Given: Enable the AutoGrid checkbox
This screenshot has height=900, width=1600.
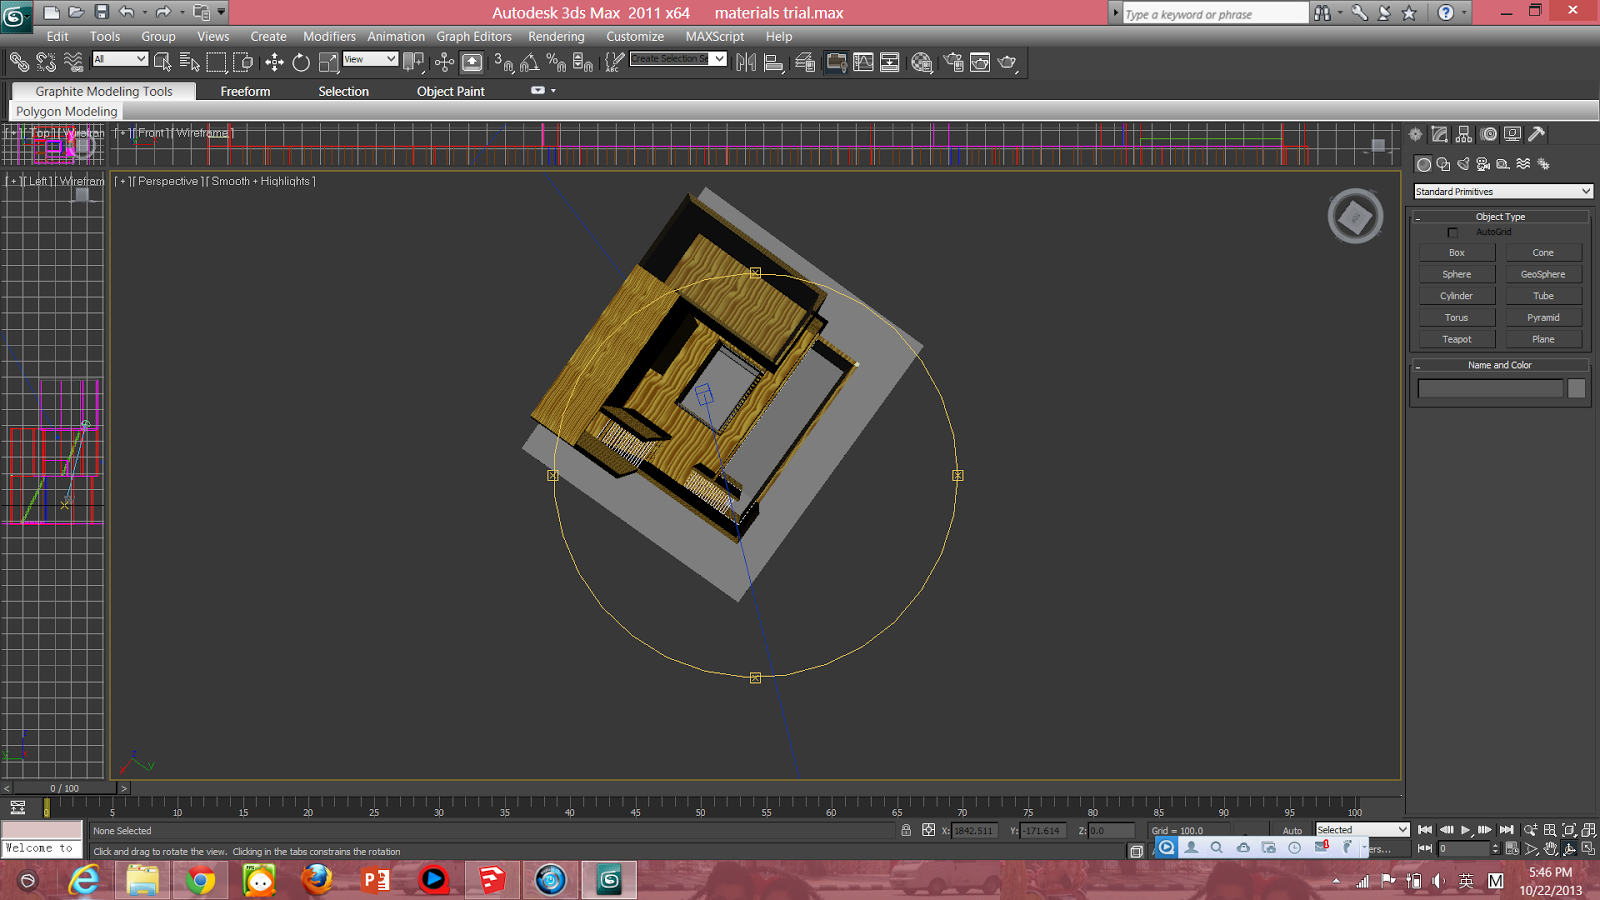Looking at the screenshot, I should click(1453, 232).
